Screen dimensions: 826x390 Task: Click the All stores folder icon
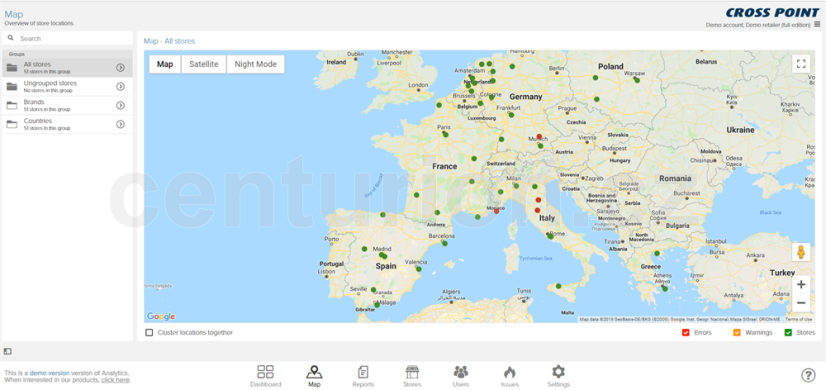pos(12,67)
